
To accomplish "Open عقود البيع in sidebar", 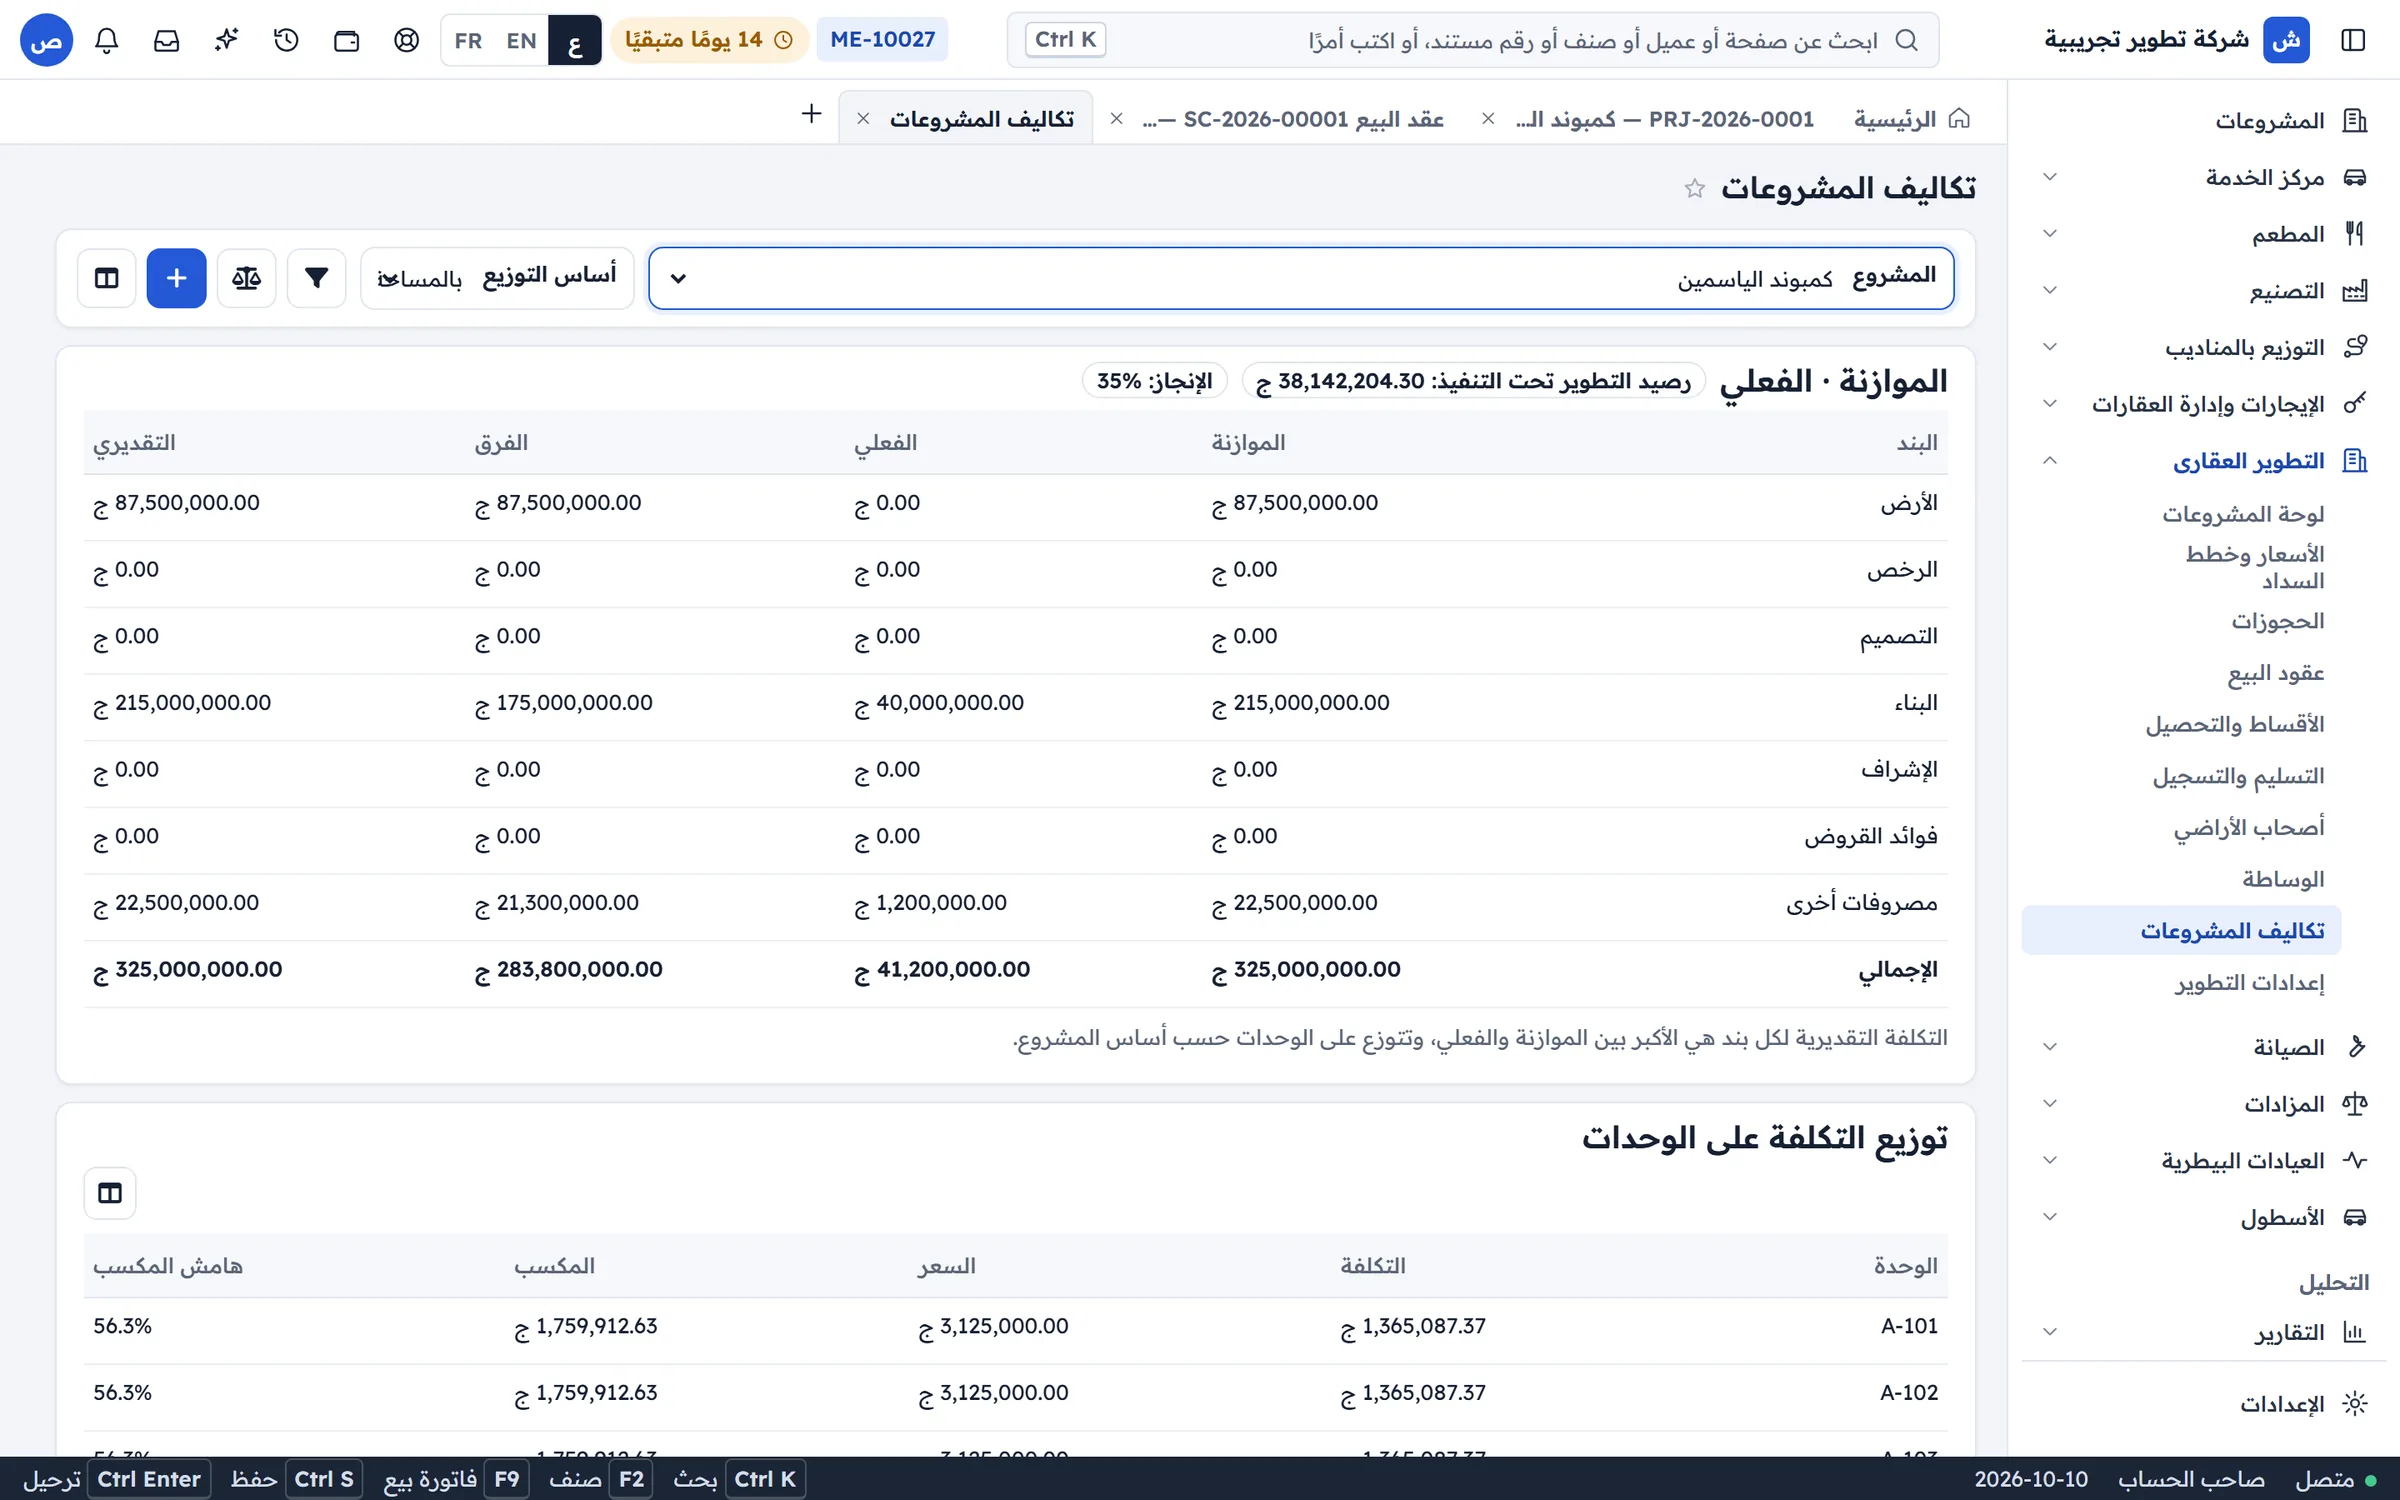I will (2276, 673).
